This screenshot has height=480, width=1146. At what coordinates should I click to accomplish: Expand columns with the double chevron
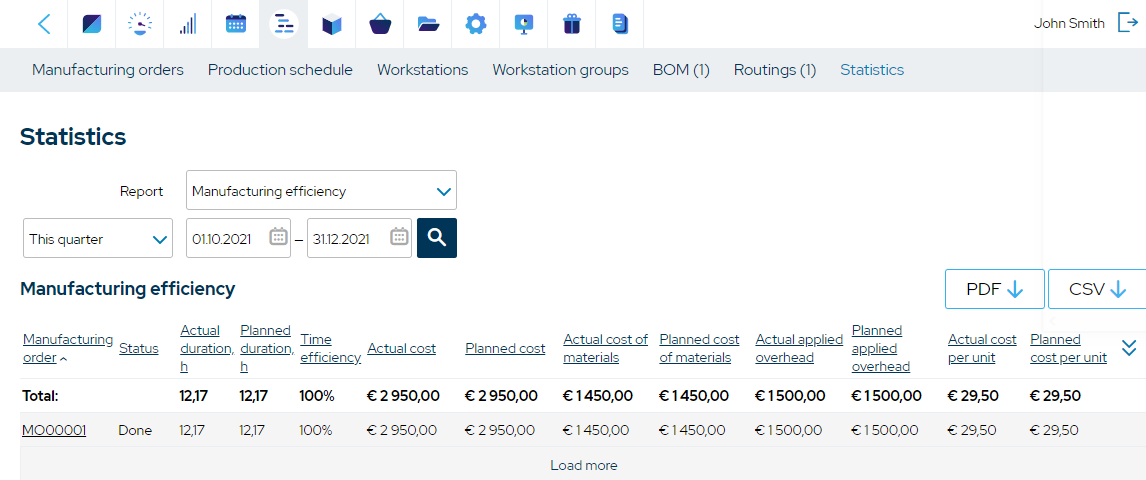pyautogui.click(x=1128, y=348)
